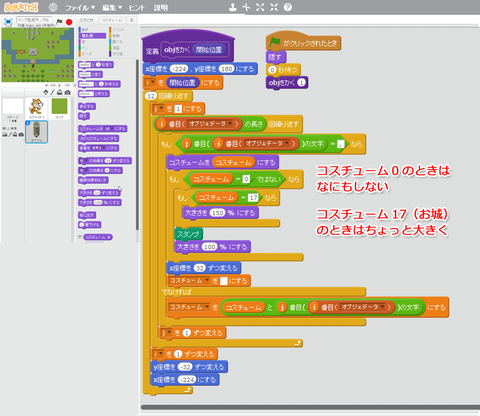This screenshot has width=480, height=416.
Task: Click the Scratch logo link
Action: pos(21,7)
